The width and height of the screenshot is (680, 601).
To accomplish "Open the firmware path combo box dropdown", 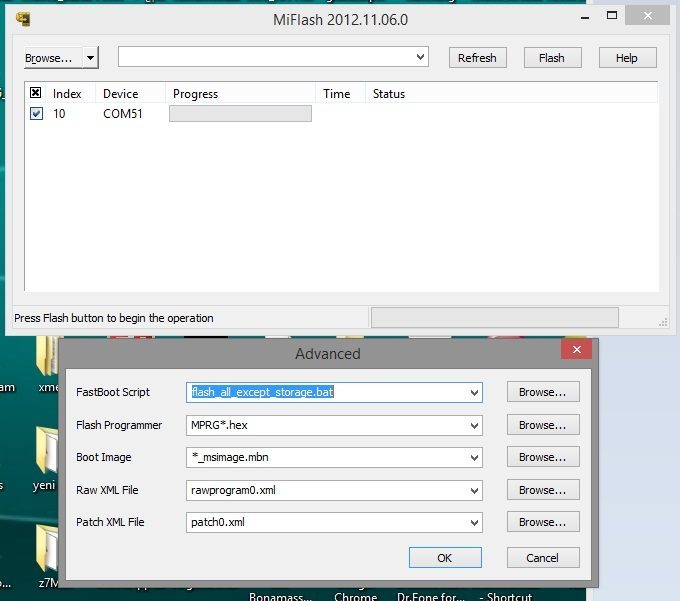I will [x=420, y=57].
